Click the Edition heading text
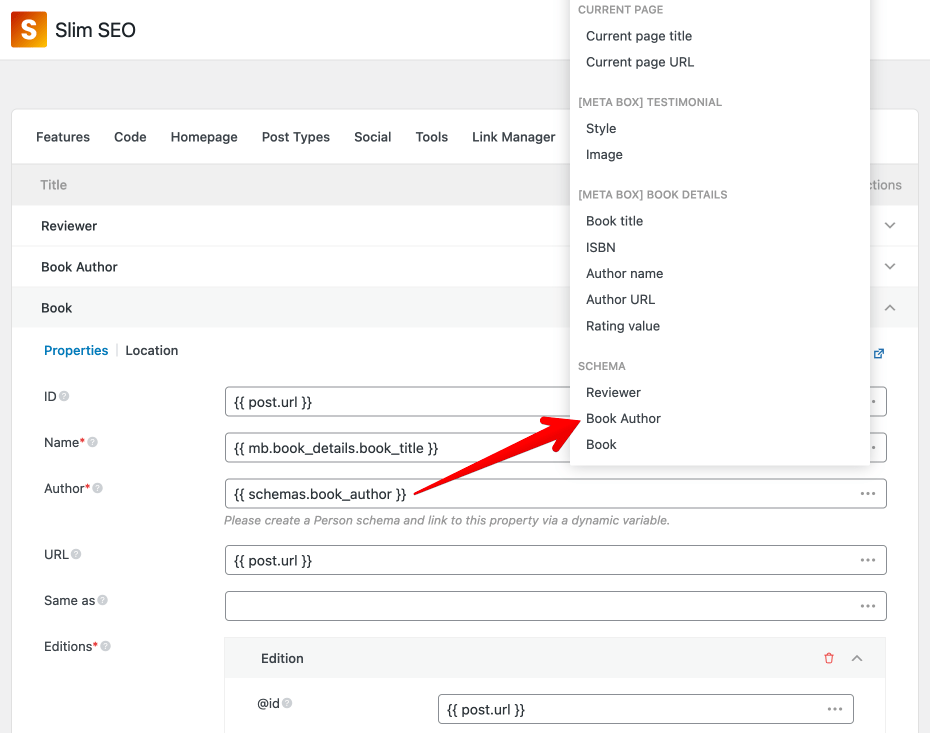This screenshot has height=733, width=930. tap(282, 658)
